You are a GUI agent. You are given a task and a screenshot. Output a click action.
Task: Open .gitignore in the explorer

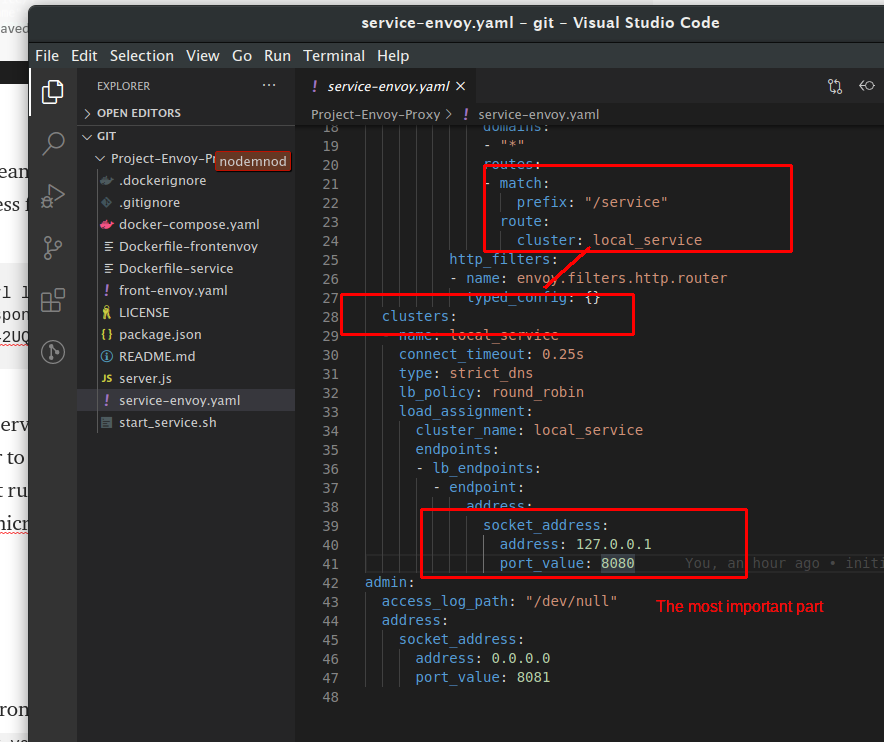point(149,202)
